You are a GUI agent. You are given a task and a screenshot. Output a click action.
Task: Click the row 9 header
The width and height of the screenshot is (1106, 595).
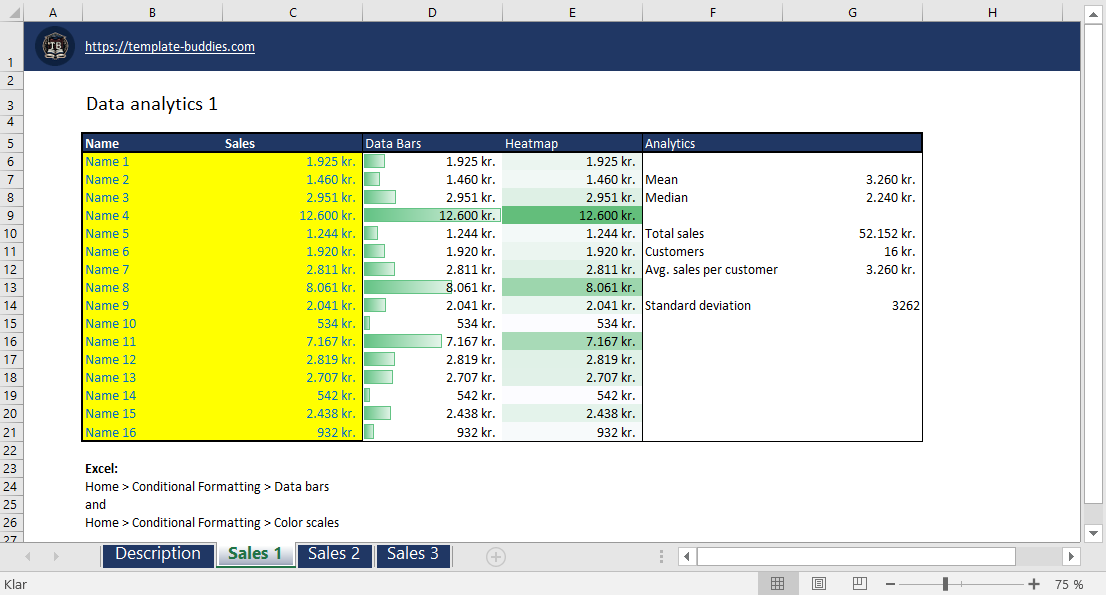pos(13,215)
